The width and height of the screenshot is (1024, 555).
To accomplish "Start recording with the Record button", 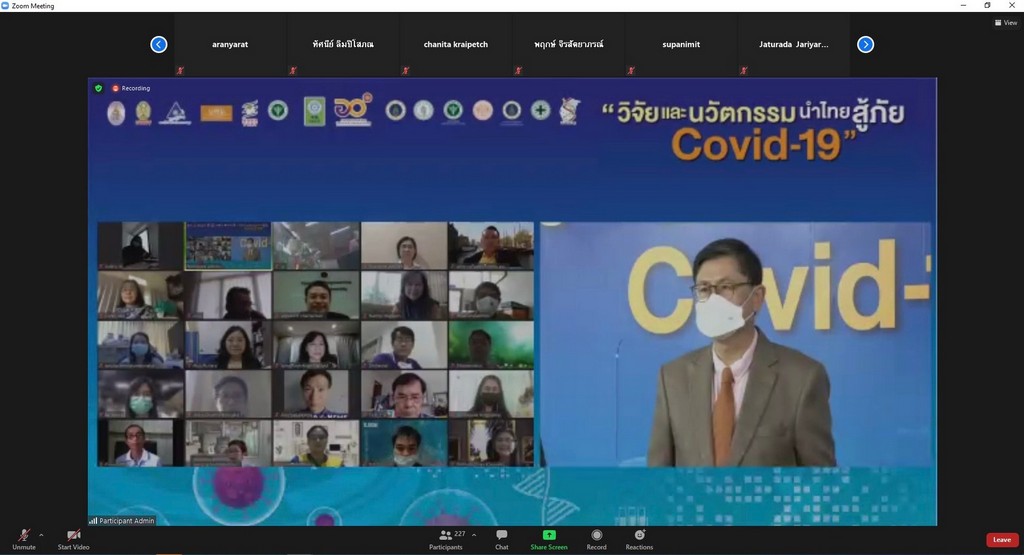I will click(x=596, y=538).
